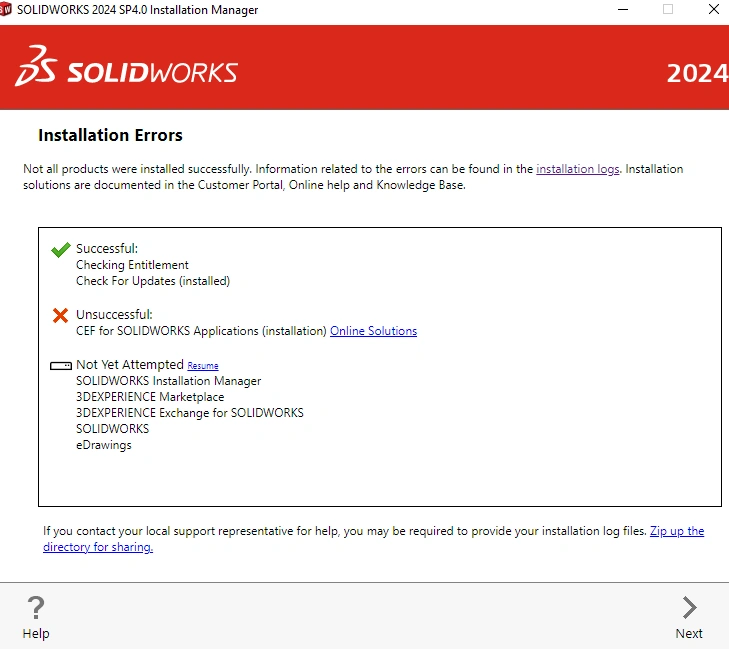Image resolution: width=729 pixels, height=649 pixels.
Task: Click the green checkmark beside Successful
Action: 61,250
